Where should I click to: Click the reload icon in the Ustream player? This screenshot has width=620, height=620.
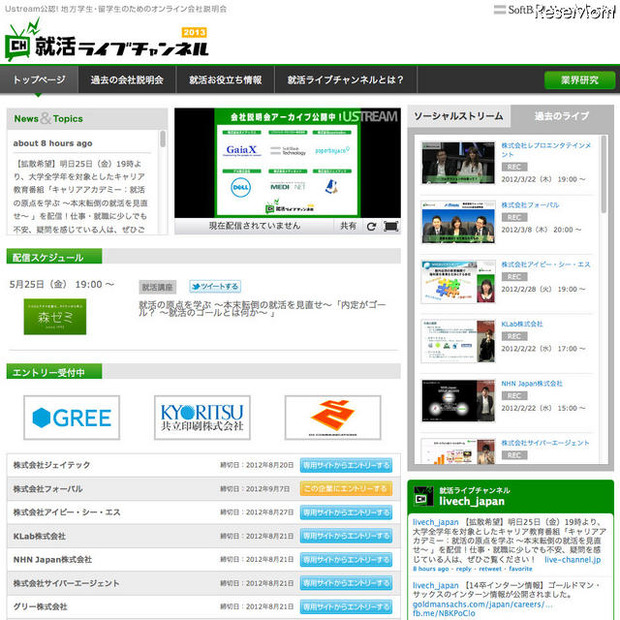coord(371,227)
